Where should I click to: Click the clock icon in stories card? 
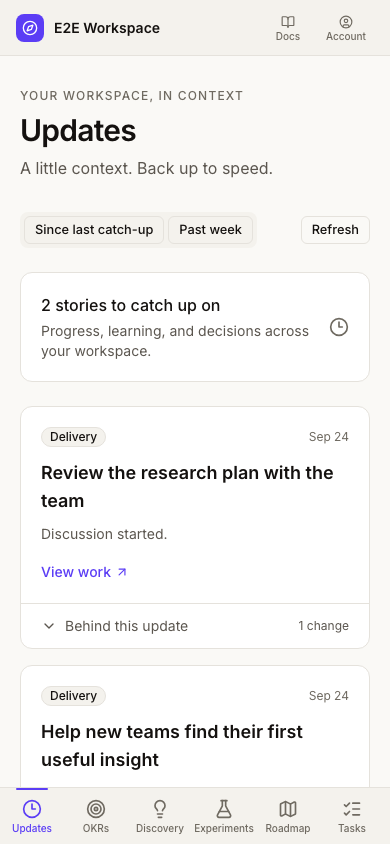[x=339, y=327]
